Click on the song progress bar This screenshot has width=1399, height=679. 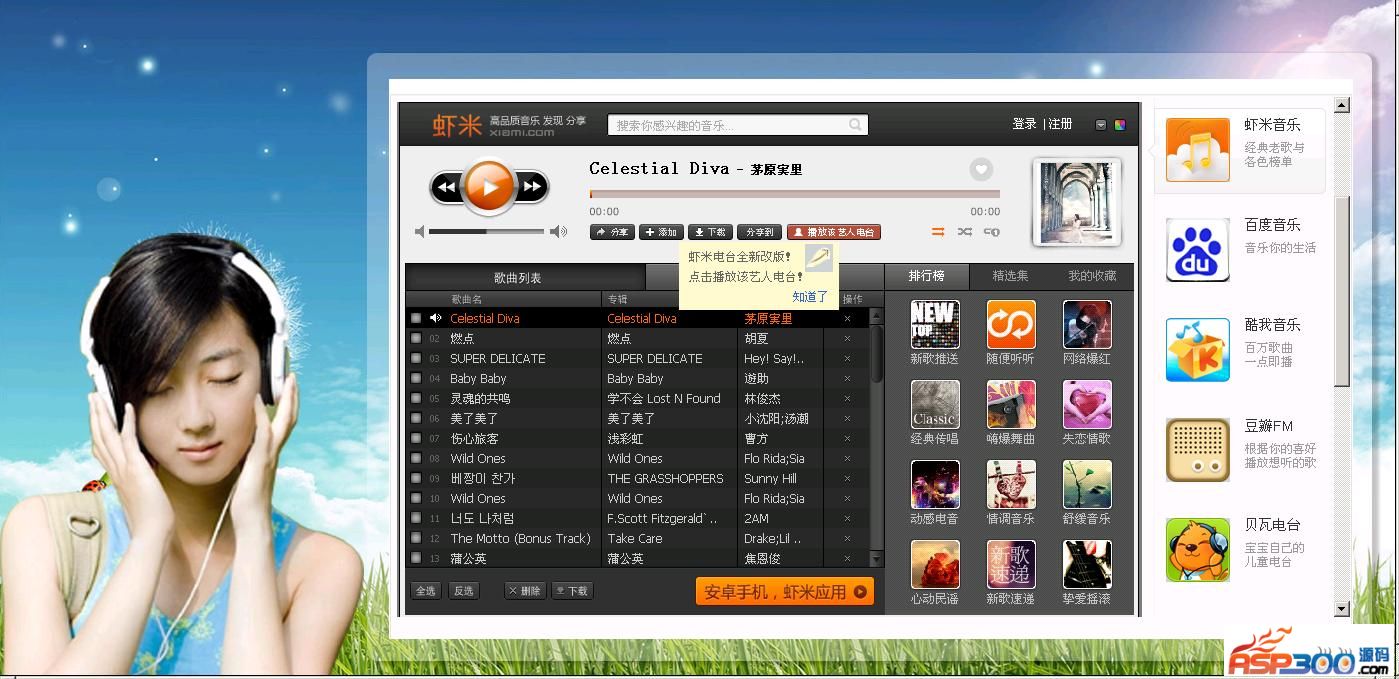(795, 194)
